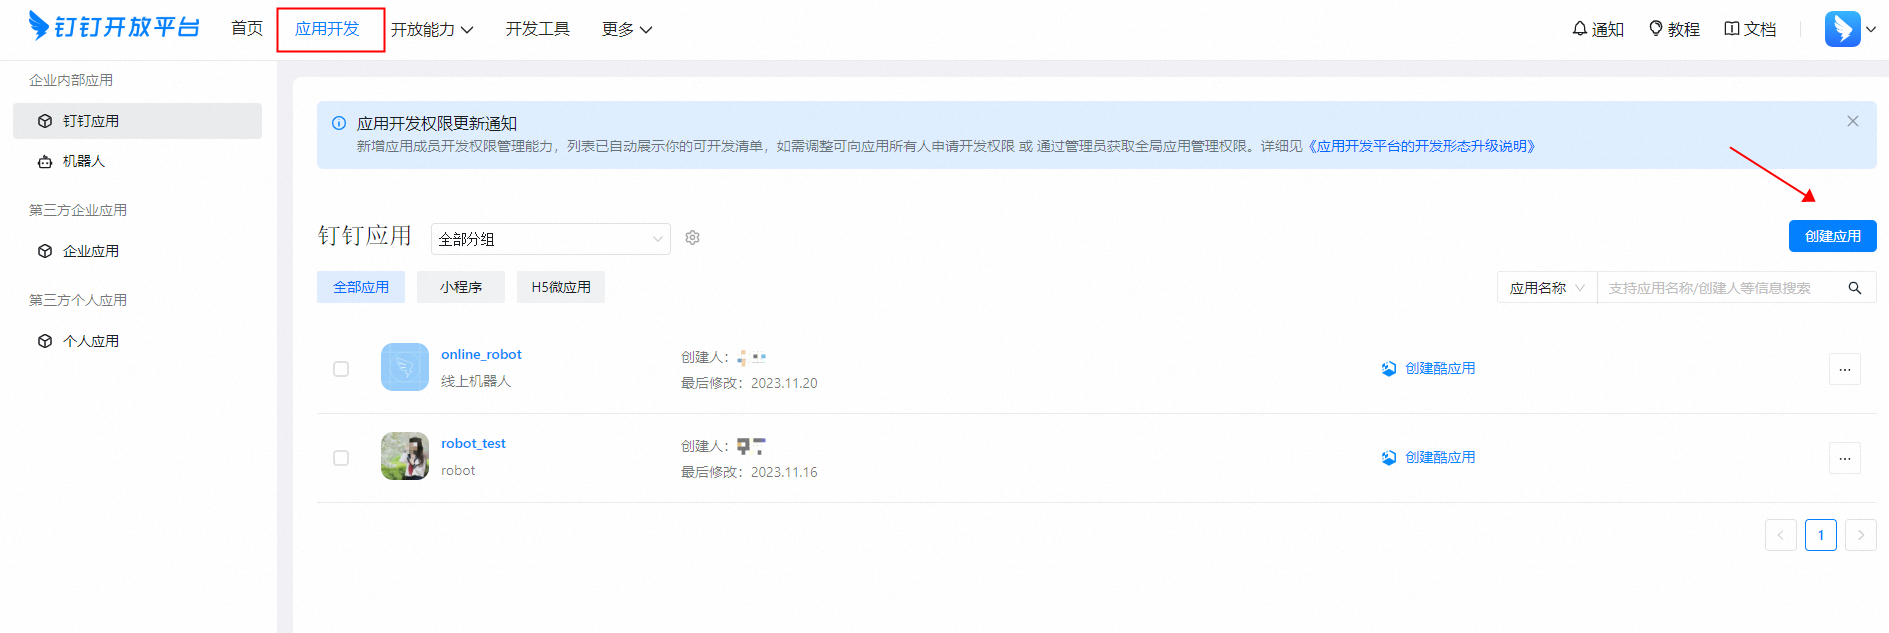
Task: Click 线上机器人 description text
Action: (476, 381)
